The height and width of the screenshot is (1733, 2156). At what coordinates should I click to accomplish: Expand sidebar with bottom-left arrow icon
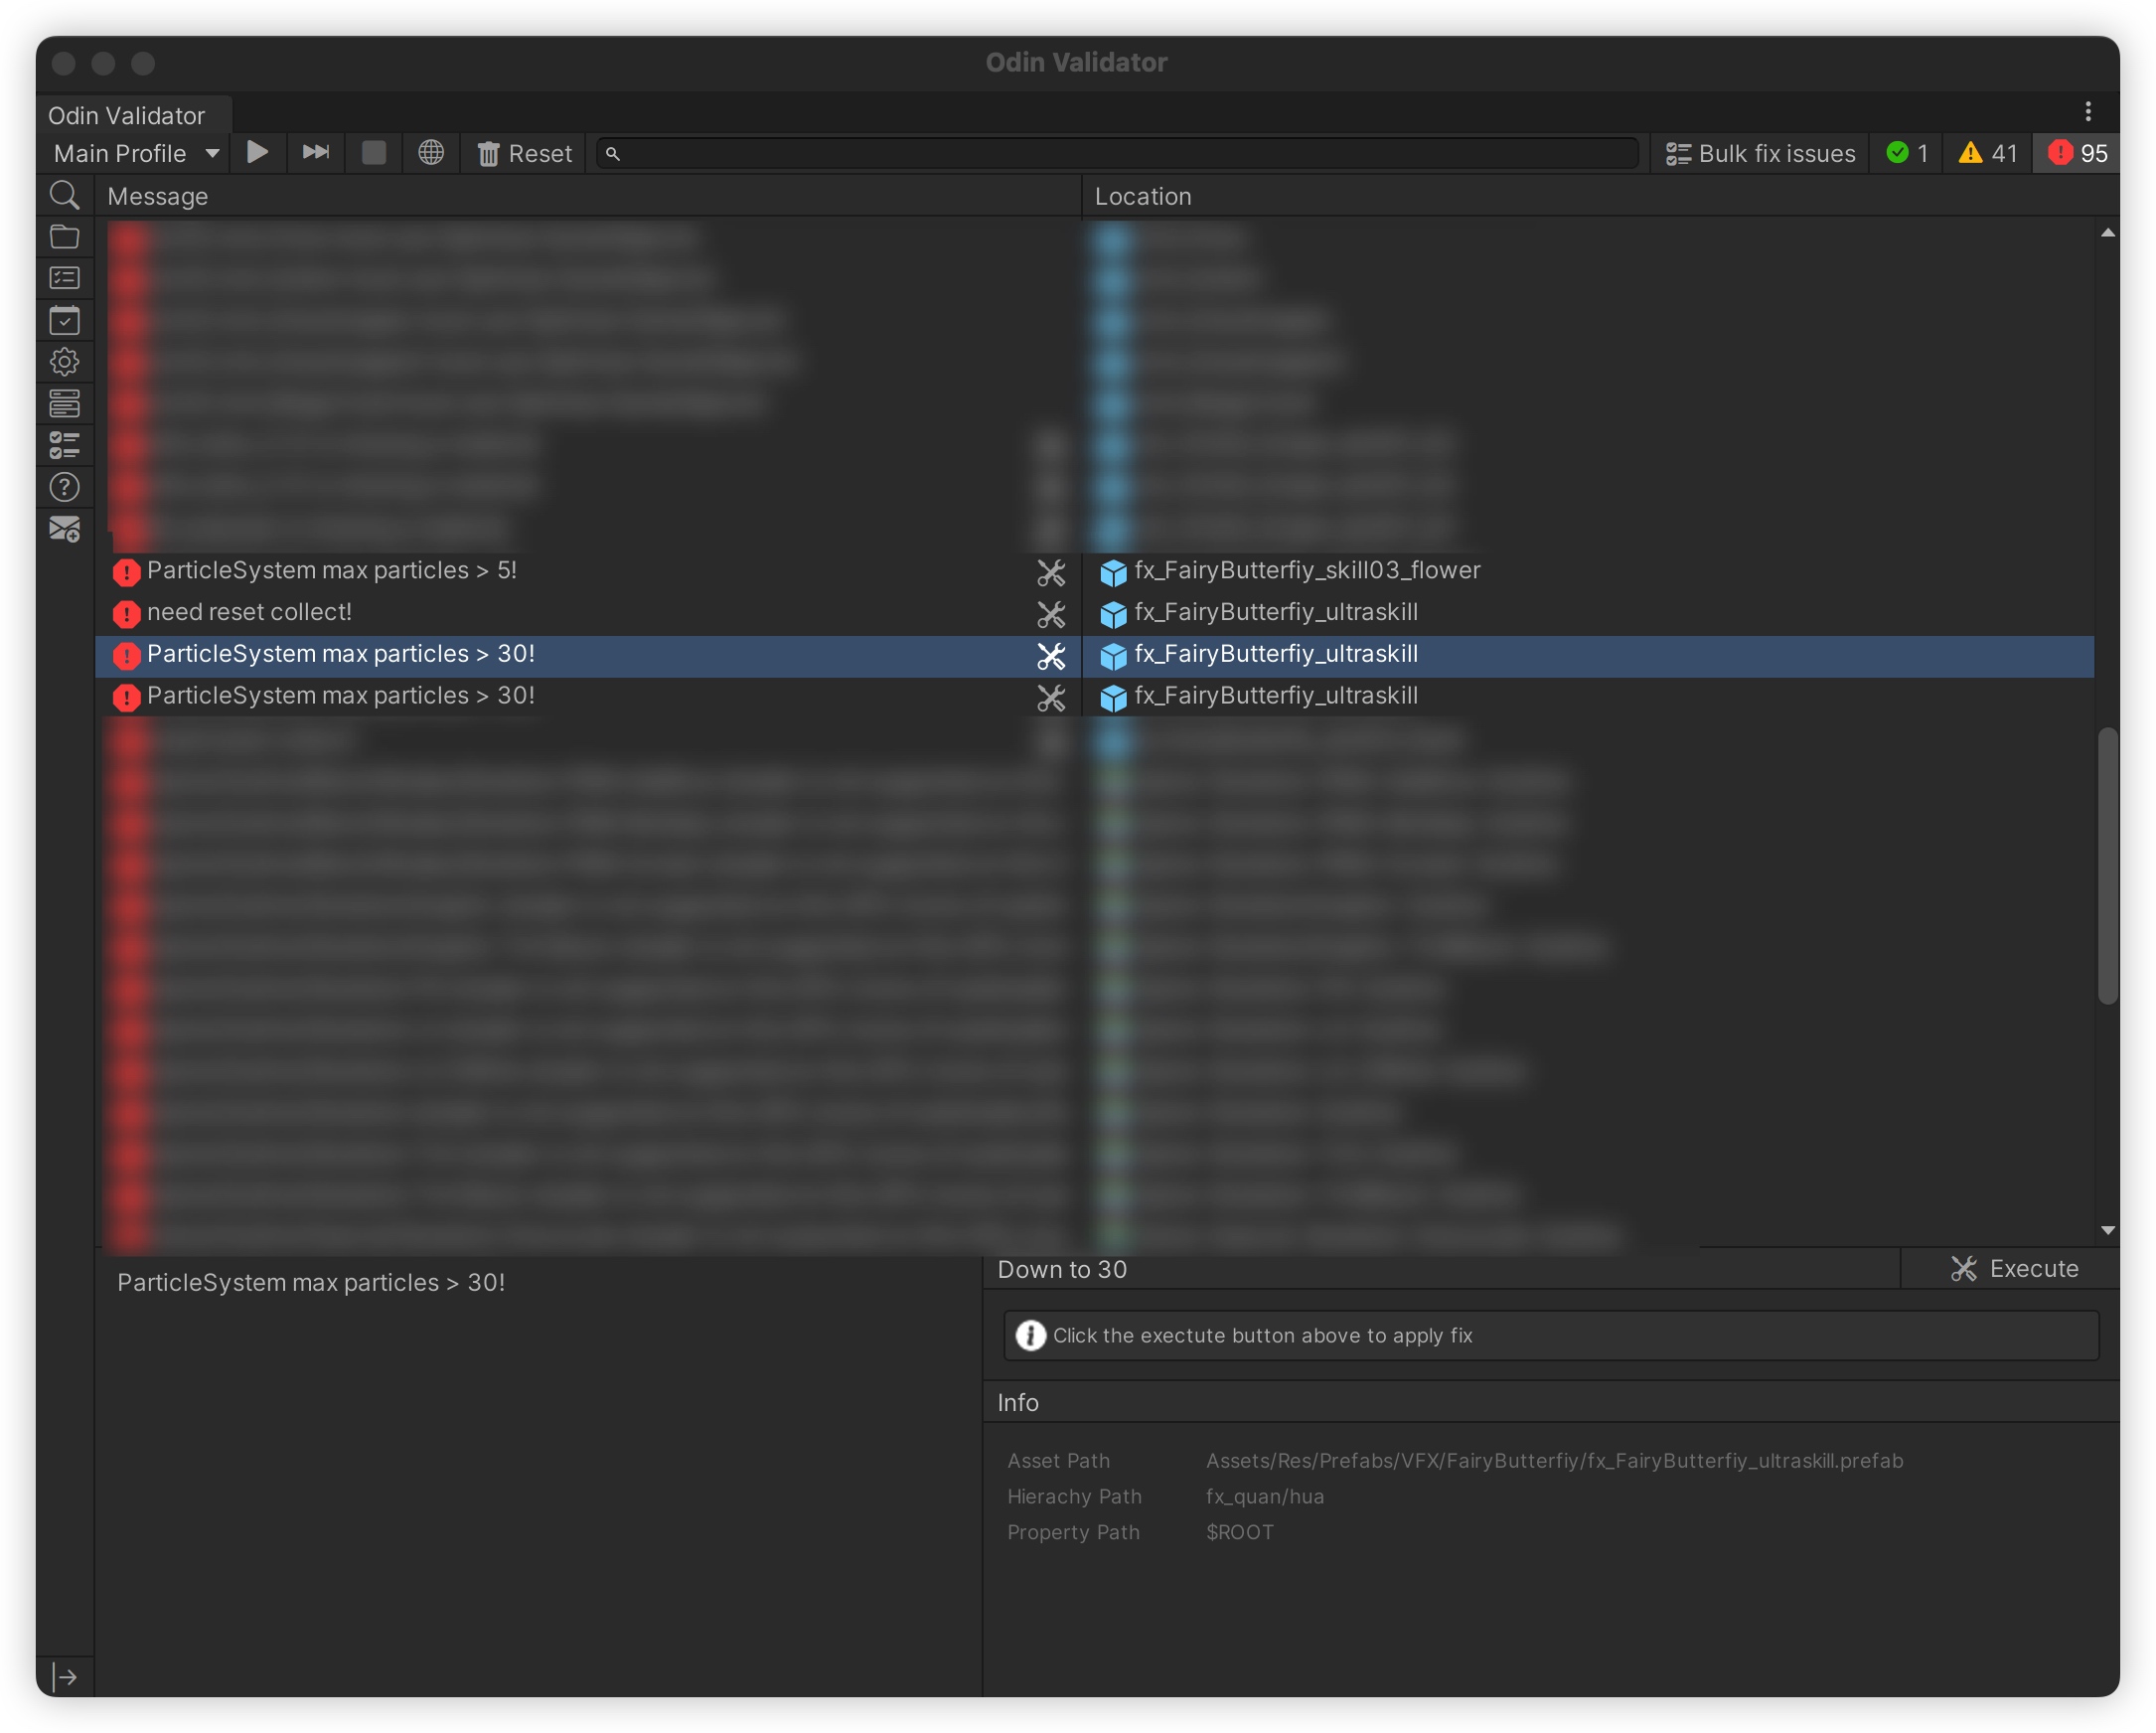65,1677
